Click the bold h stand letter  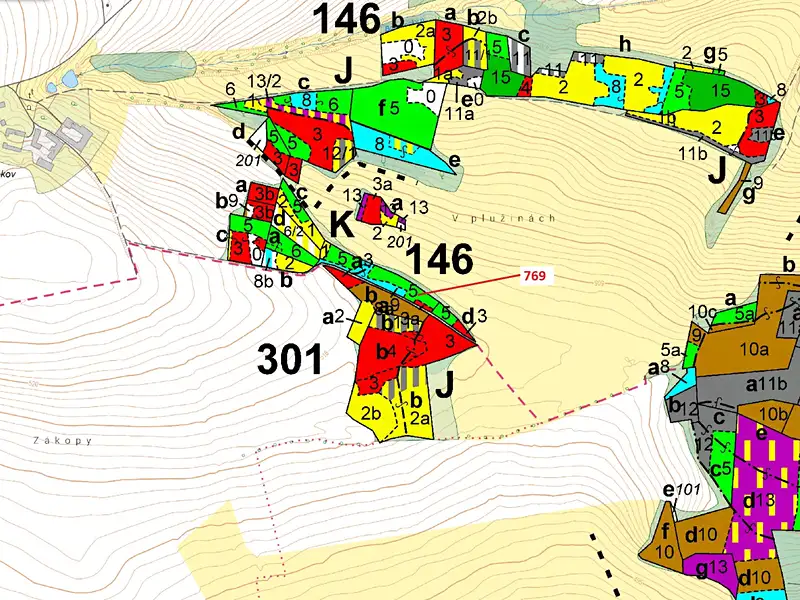624,44
